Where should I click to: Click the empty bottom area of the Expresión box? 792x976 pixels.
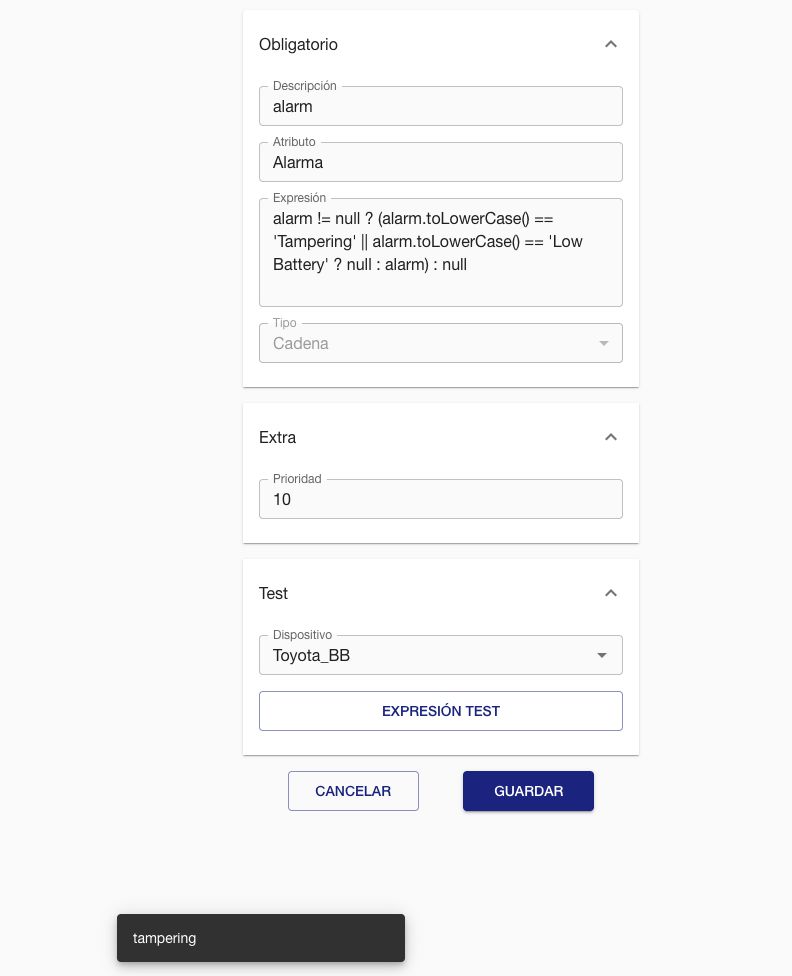tap(440, 291)
